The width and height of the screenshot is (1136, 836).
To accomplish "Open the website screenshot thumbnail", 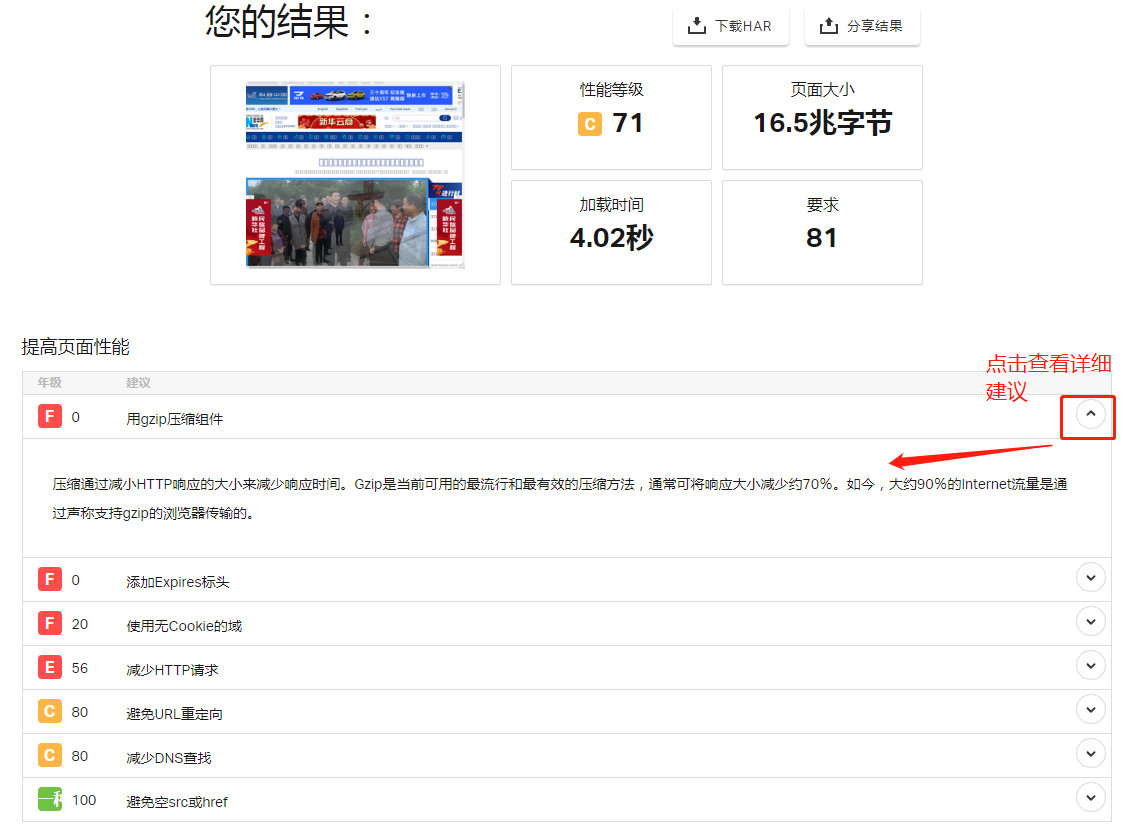I will 354,175.
